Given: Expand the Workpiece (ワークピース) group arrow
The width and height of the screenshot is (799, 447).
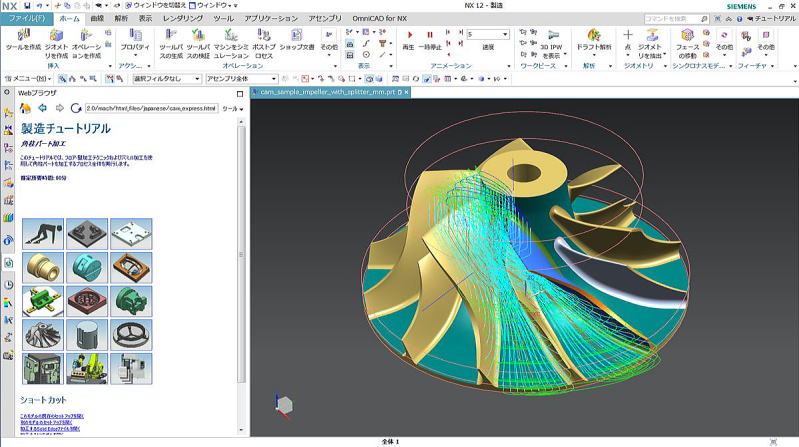Looking at the screenshot, I should pos(566,66).
